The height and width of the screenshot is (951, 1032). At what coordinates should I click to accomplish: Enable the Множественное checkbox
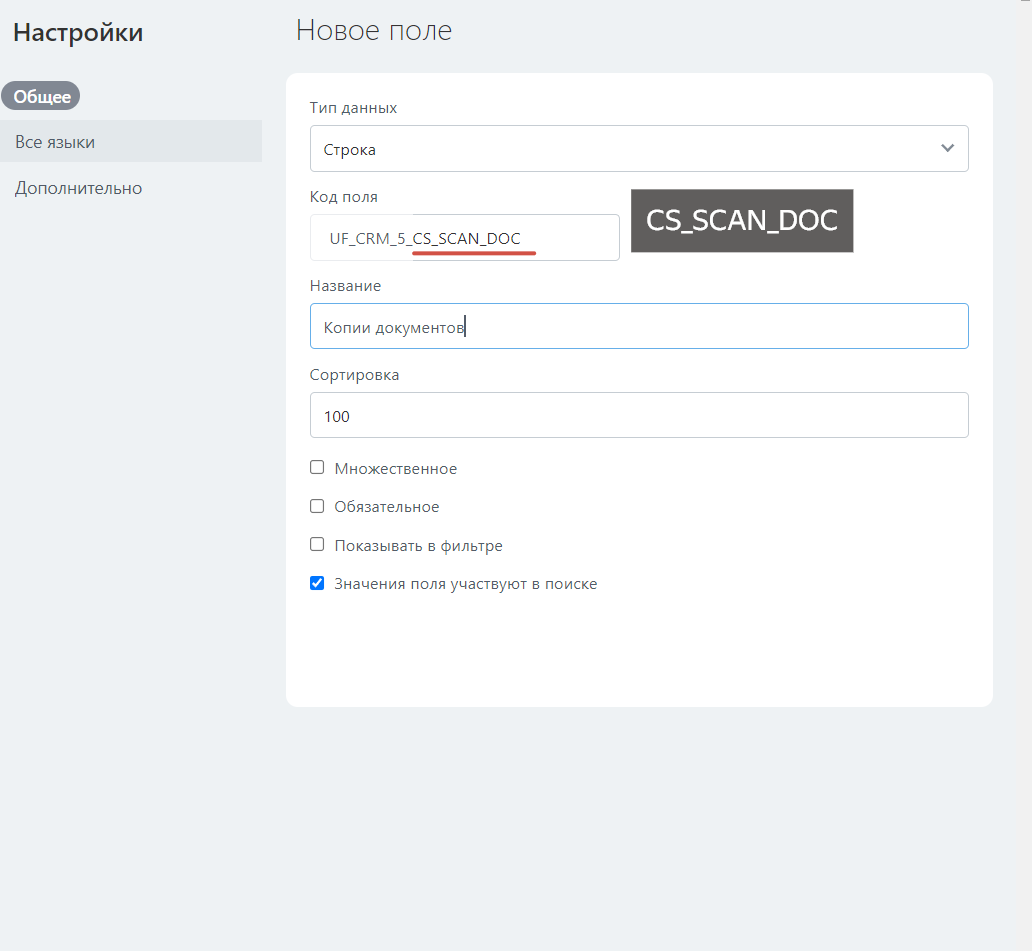(x=317, y=468)
